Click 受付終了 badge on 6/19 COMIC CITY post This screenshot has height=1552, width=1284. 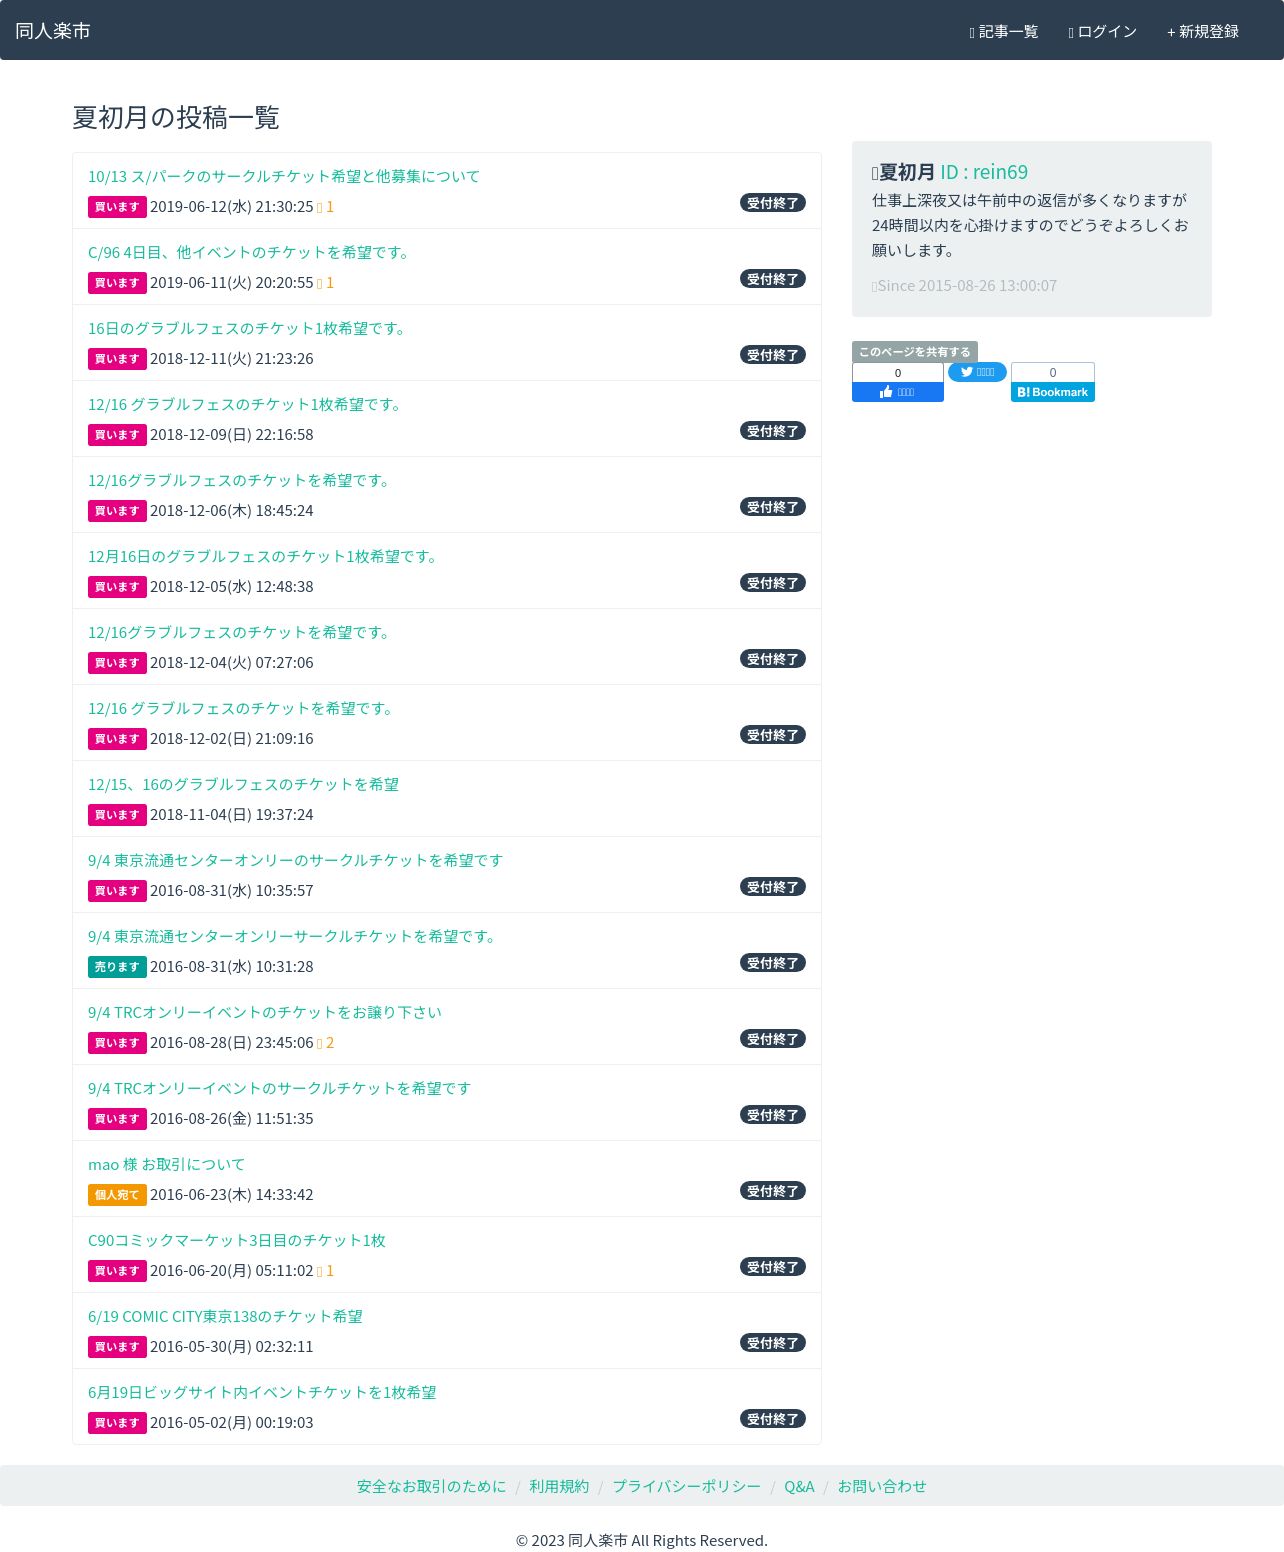point(773,1343)
